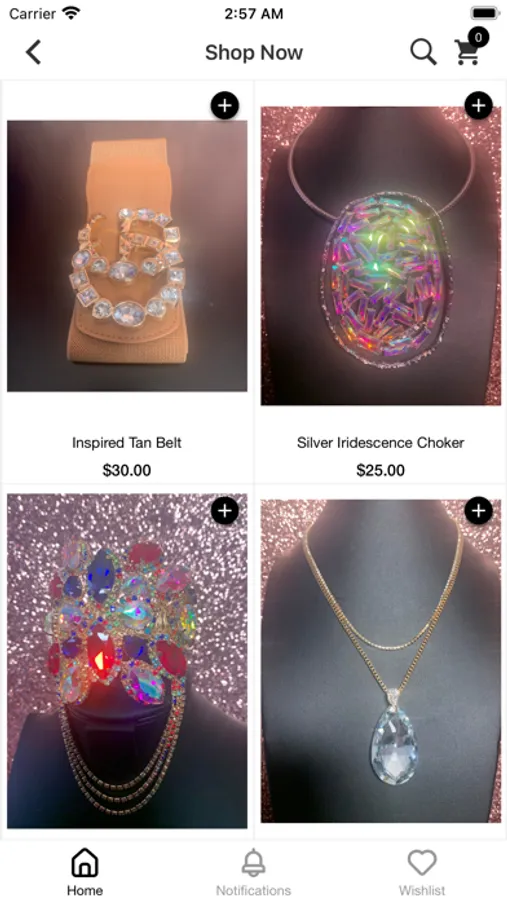Screen dimensions: 507x900
Task: Open the Silver Iridescence Choker product name
Action: pos(381,443)
